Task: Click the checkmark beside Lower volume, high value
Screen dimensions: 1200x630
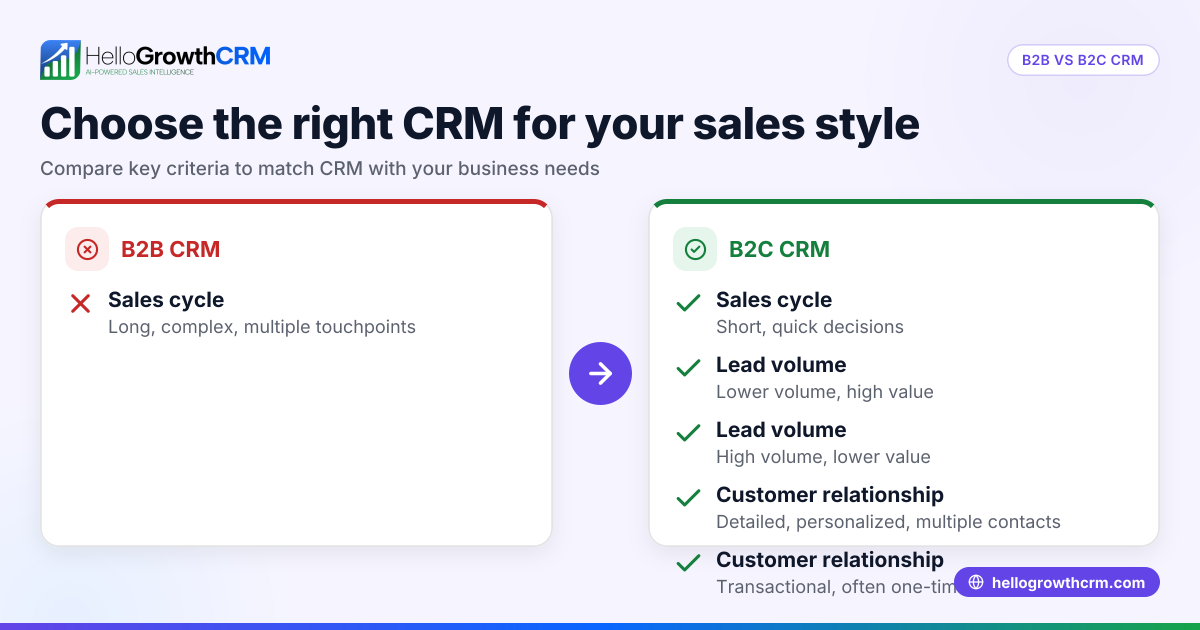Action: point(688,368)
